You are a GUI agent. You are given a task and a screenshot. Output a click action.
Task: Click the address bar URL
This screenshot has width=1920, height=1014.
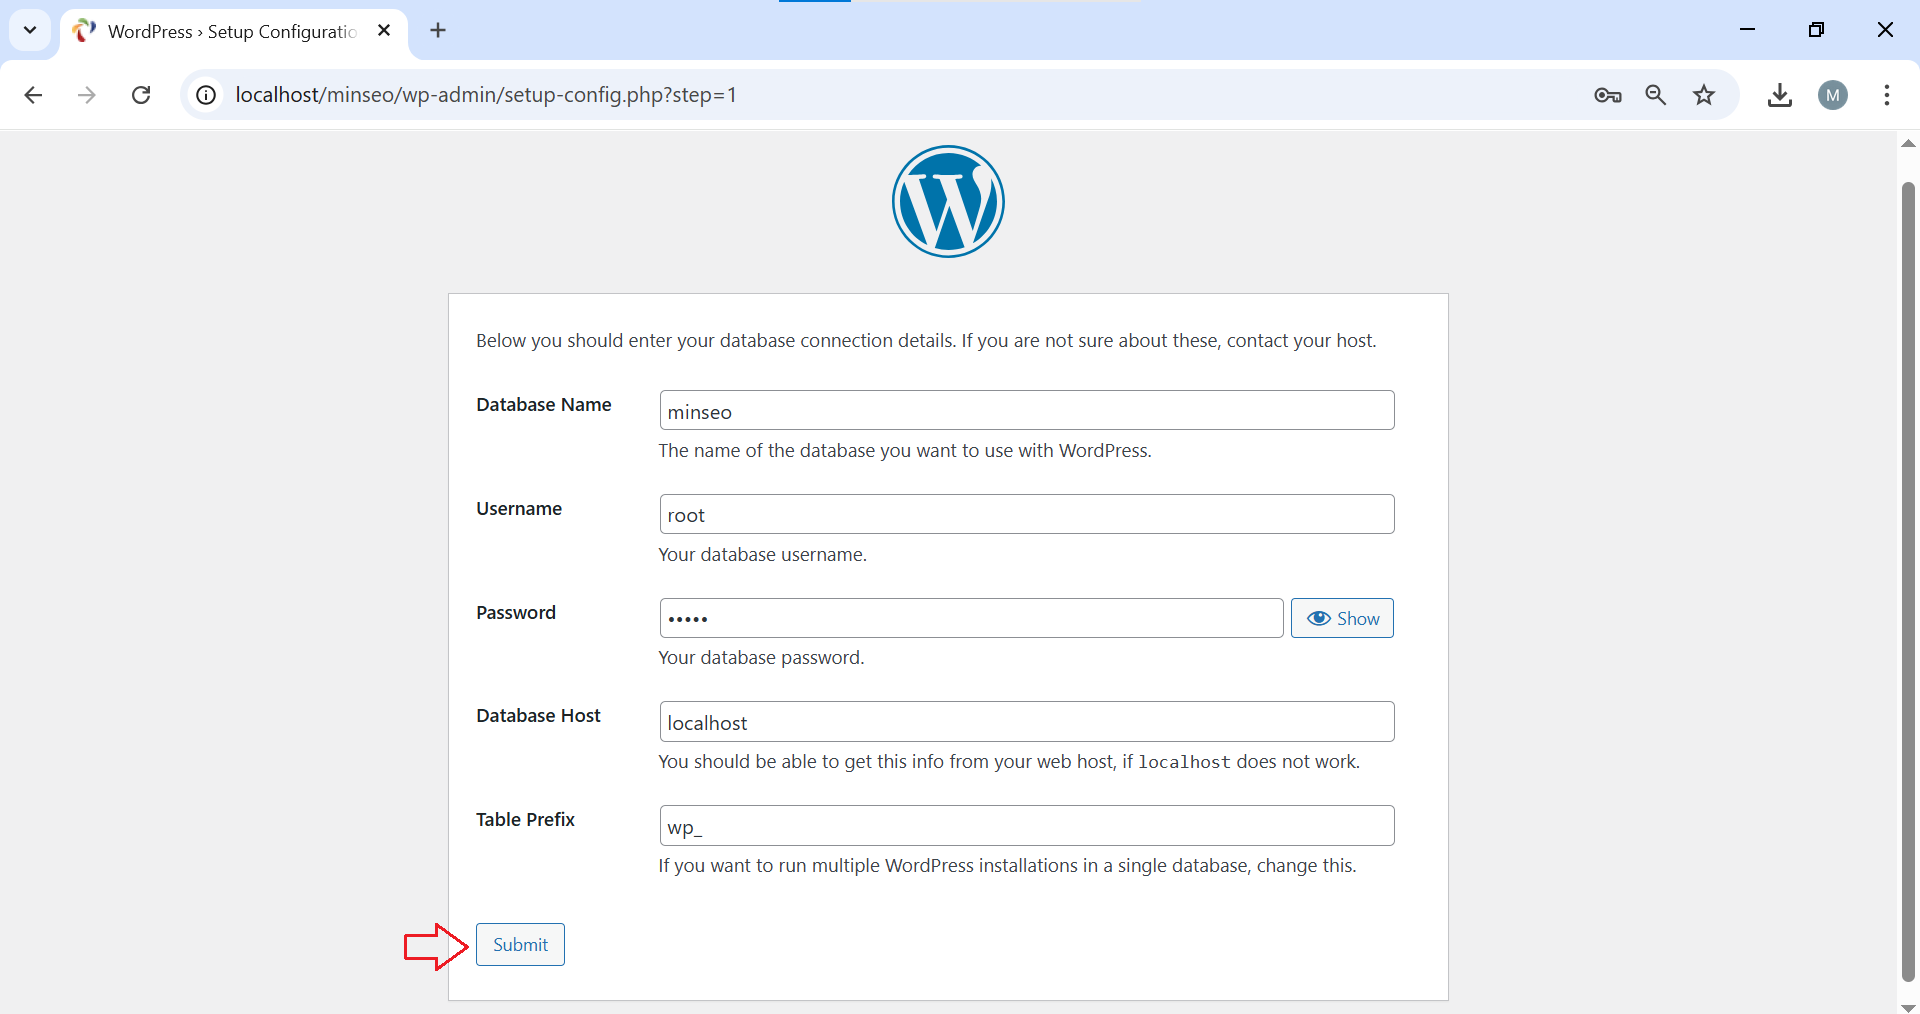(x=486, y=95)
